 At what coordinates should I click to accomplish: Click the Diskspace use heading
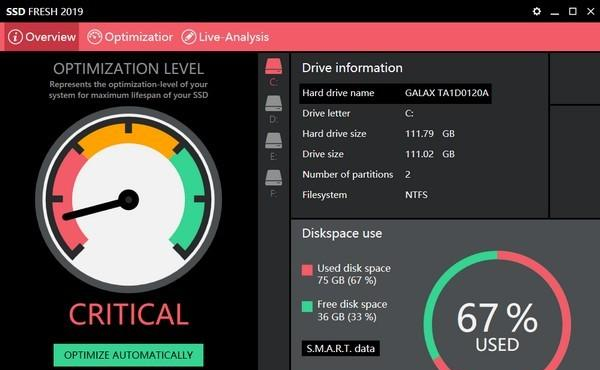[x=342, y=233]
